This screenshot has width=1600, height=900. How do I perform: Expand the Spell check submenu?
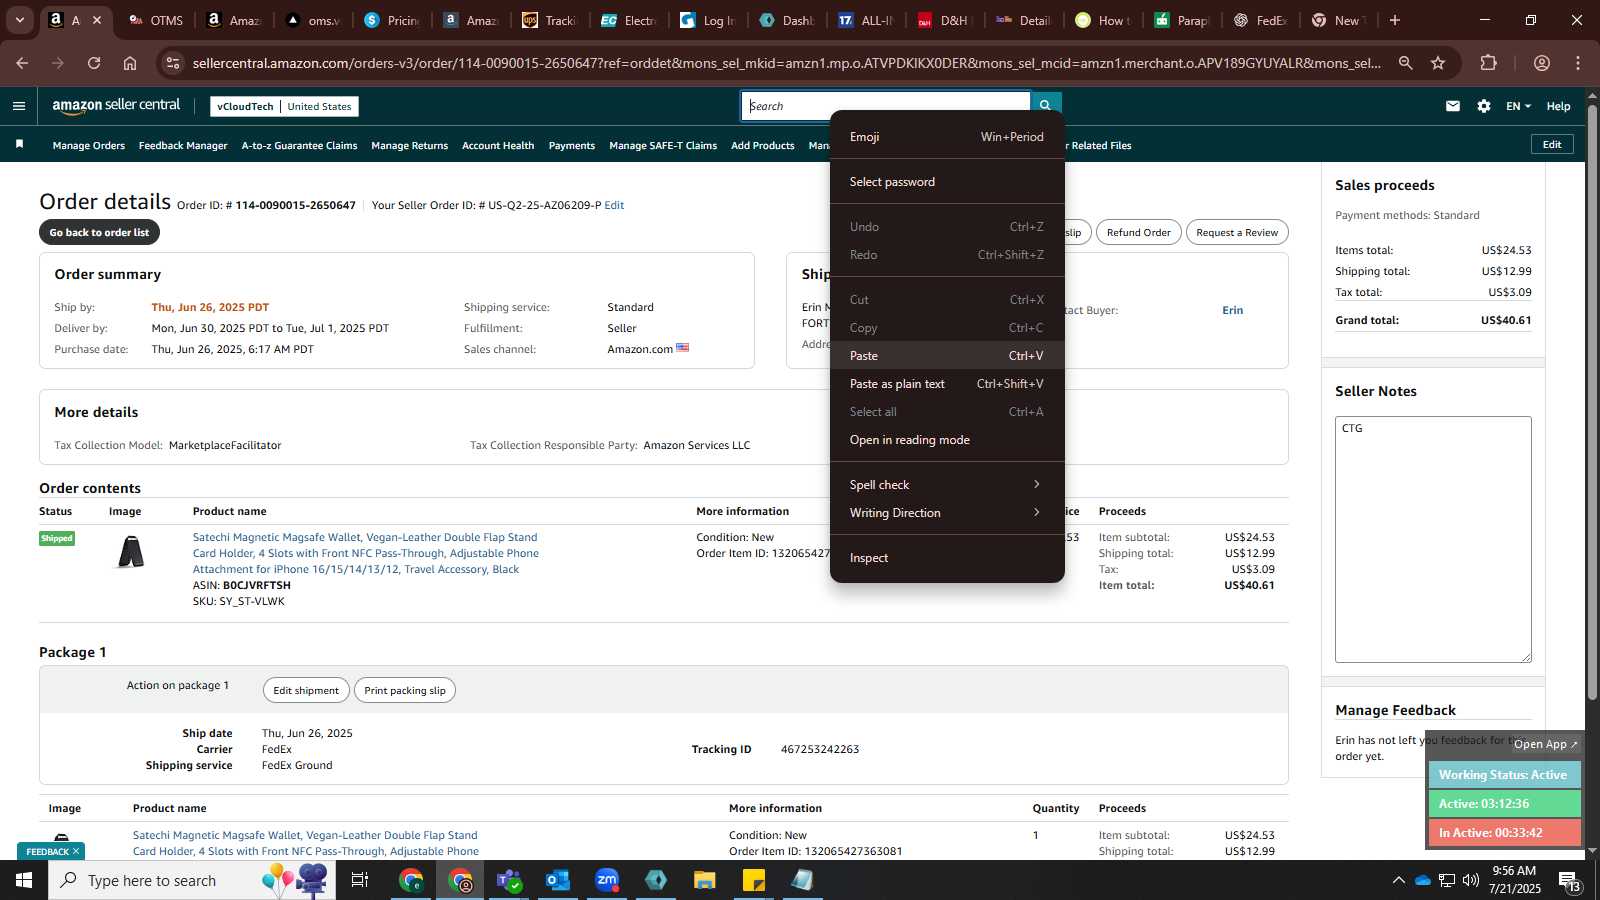click(x=946, y=485)
